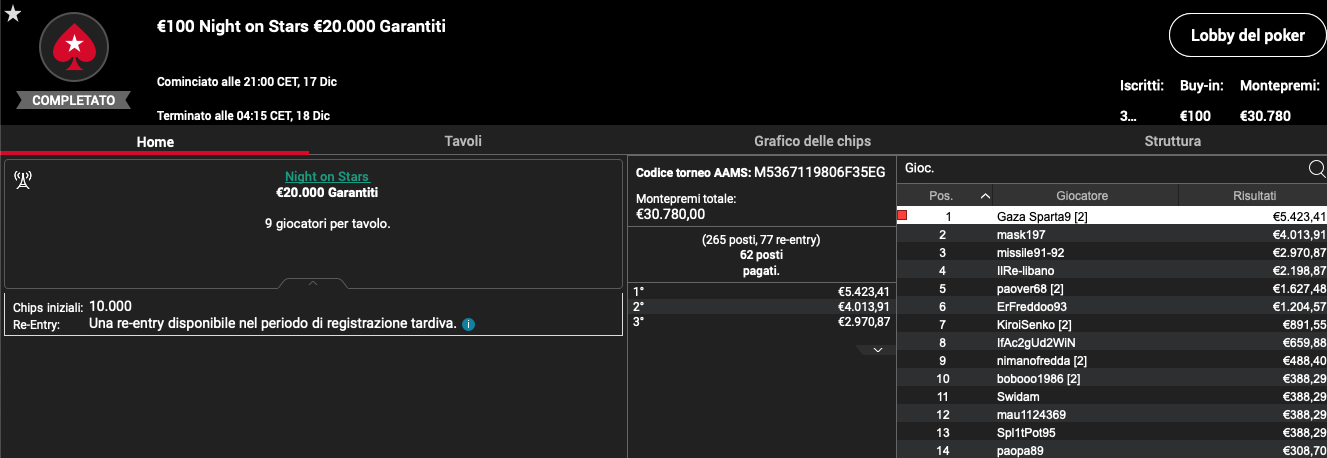Sort by Risultati column header
The height and width of the screenshot is (458, 1327).
(x=1253, y=195)
